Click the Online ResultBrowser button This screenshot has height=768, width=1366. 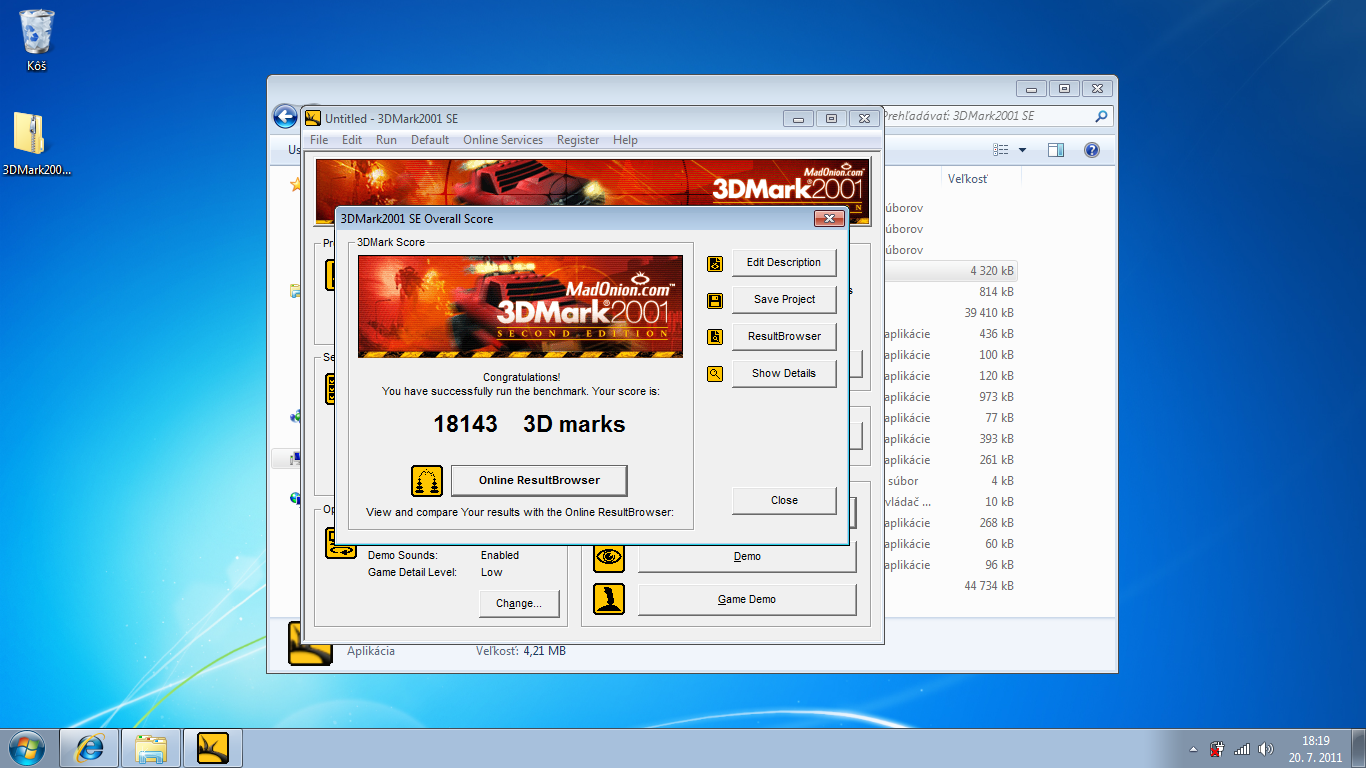[x=539, y=481]
